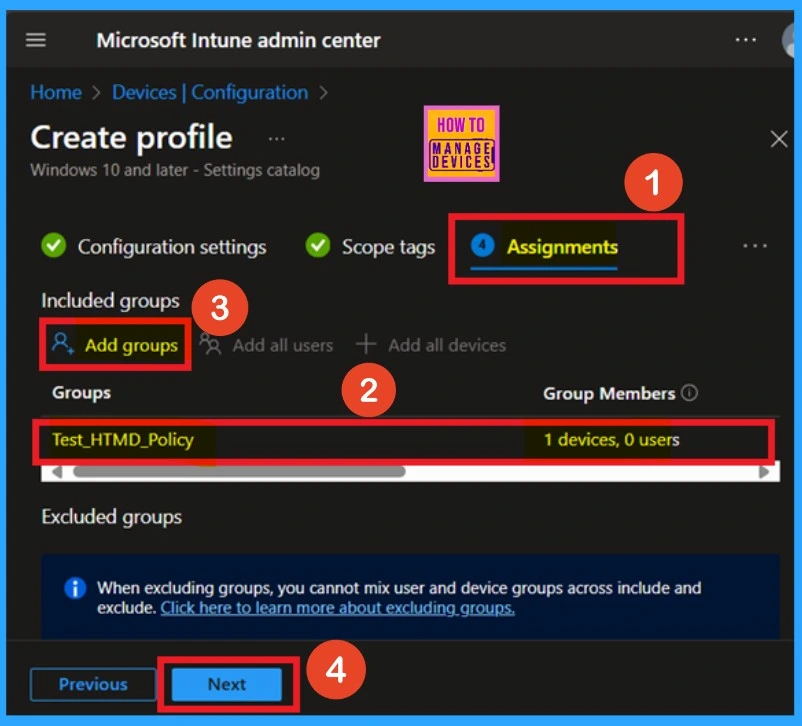Click Add all users
The image size is (802, 726).
[266, 345]
